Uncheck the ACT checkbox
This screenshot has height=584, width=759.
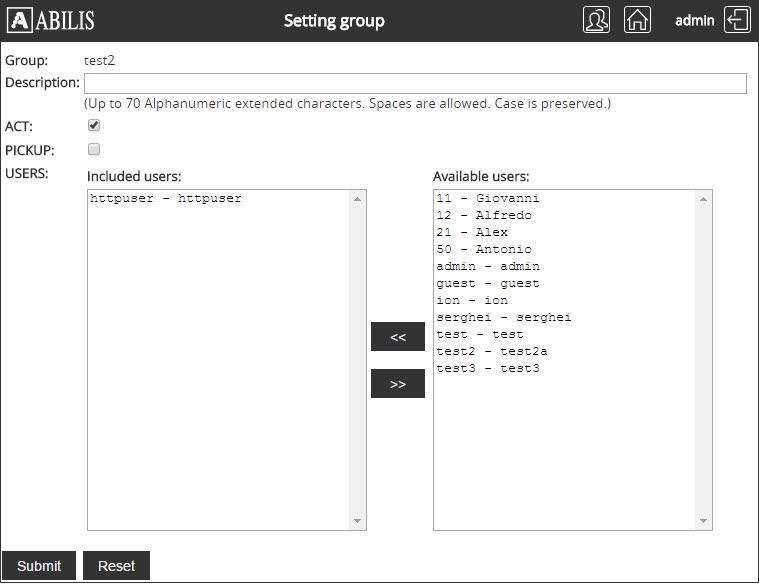(94, 125)
